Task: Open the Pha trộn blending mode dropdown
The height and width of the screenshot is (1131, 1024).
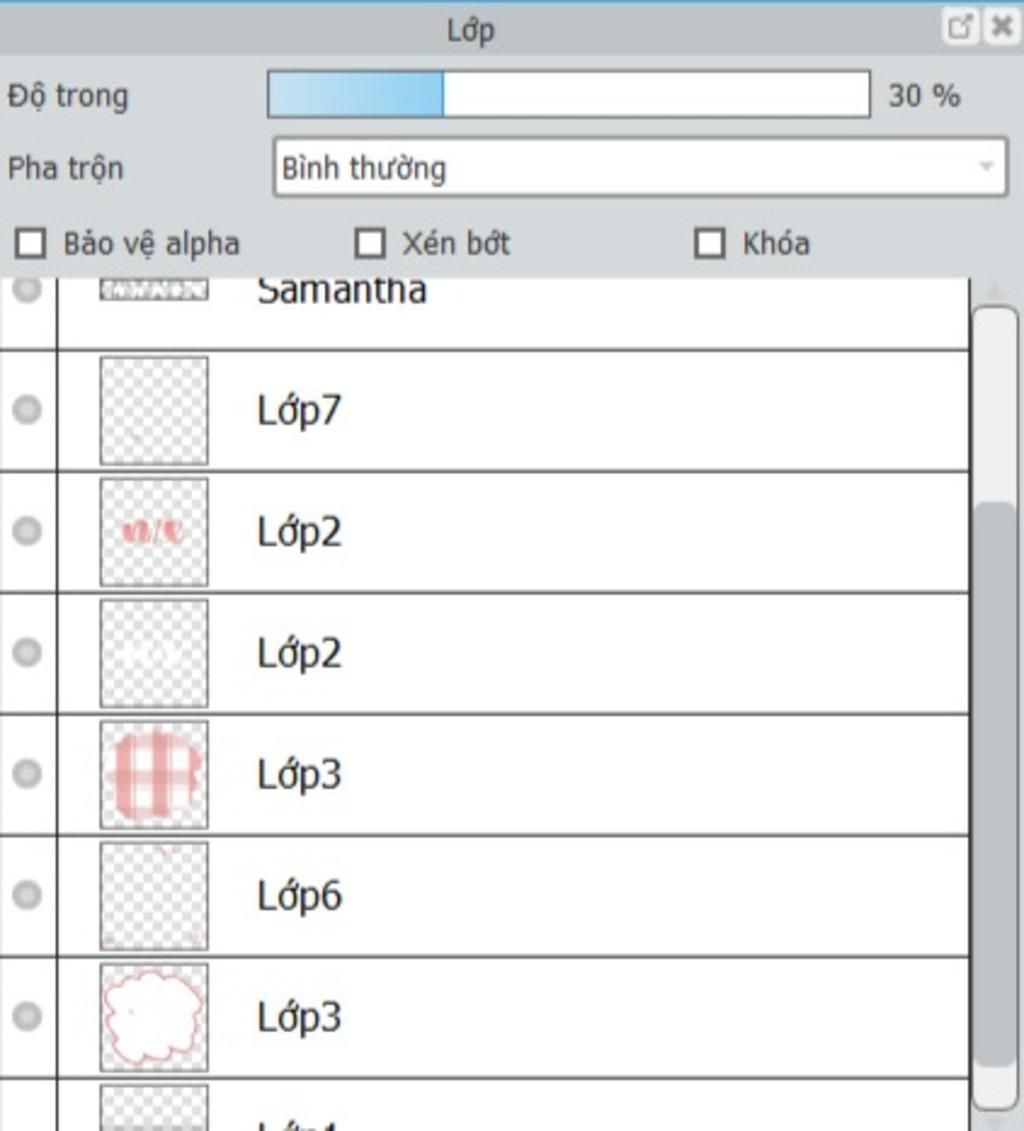Action: tap(640, 167)
